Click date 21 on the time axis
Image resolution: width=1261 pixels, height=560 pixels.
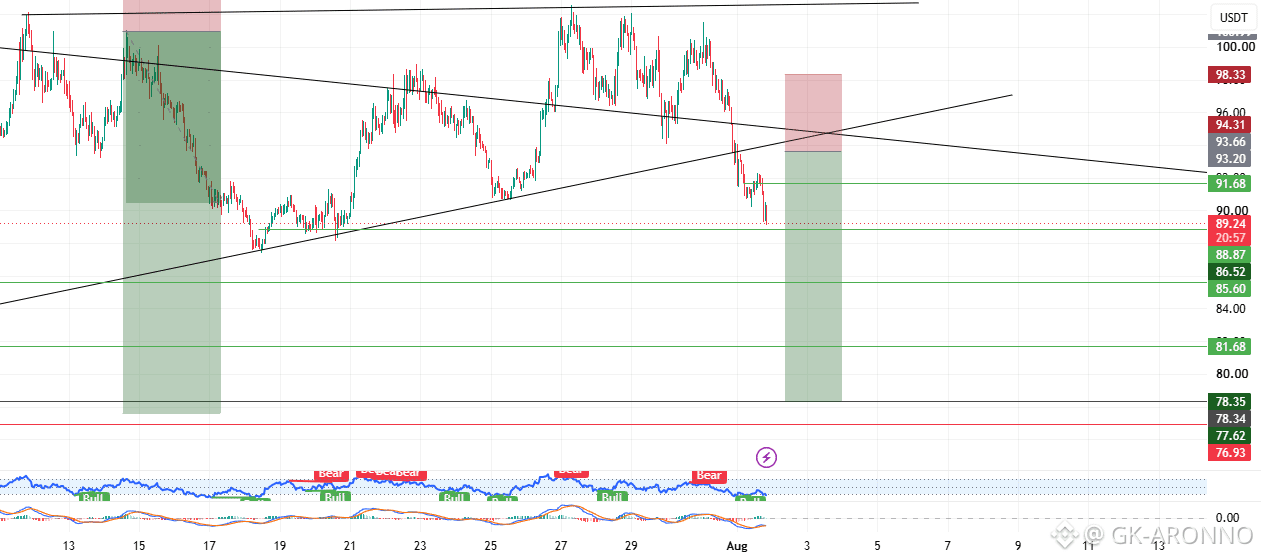350,546
